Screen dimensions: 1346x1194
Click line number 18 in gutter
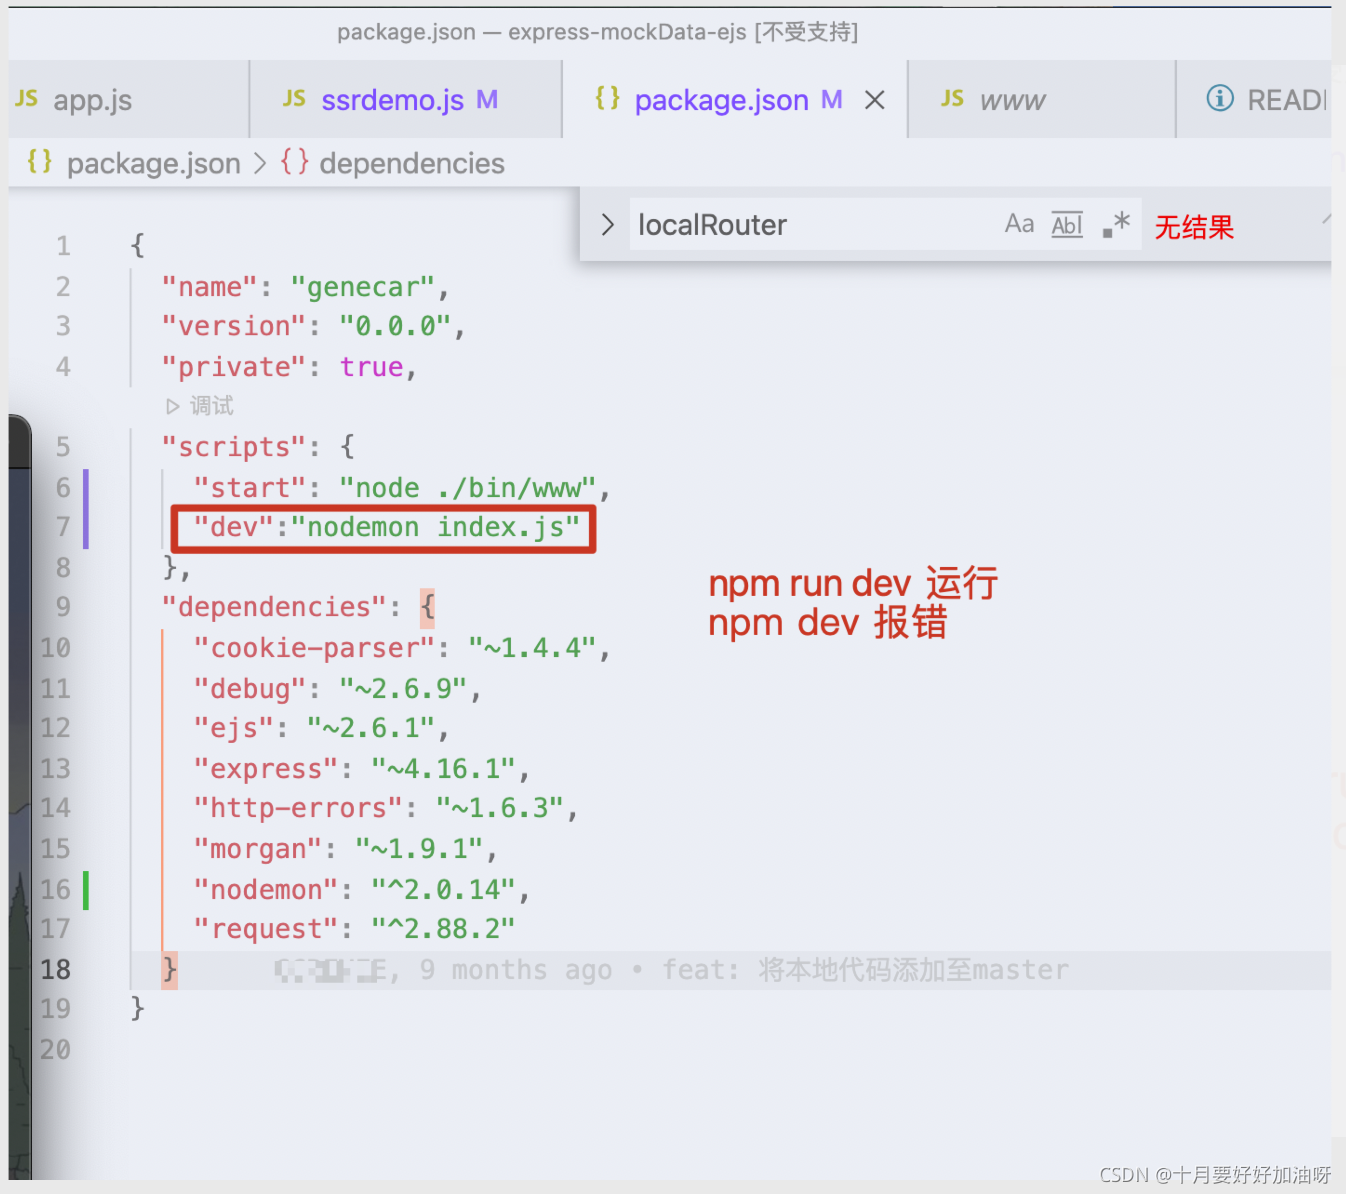pos(55,970)
